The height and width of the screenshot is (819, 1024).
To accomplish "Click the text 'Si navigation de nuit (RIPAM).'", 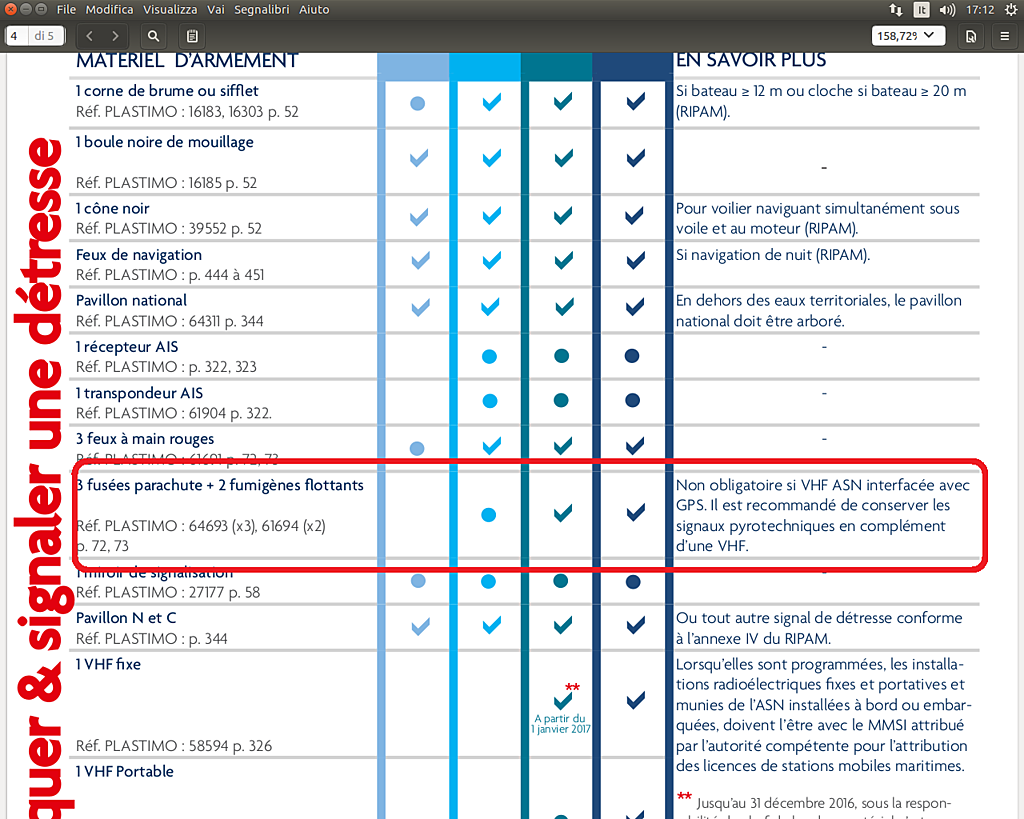I will click(773, 255).
